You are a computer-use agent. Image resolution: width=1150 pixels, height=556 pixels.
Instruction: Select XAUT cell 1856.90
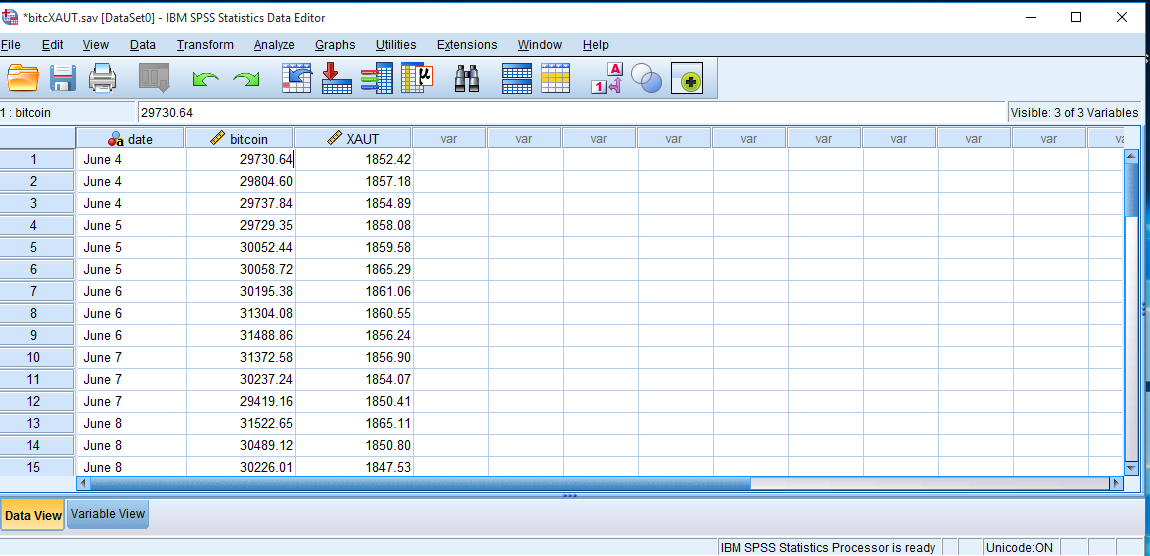(x=354, y=357)
